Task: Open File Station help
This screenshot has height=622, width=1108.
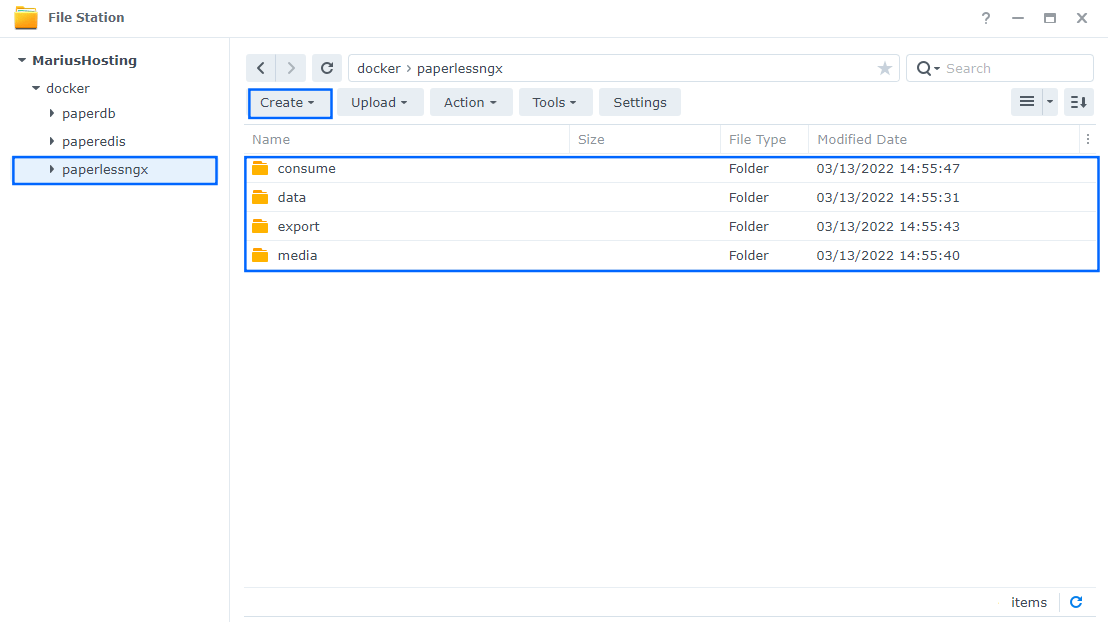Action: pyautogui.click(x=985, y=18)
